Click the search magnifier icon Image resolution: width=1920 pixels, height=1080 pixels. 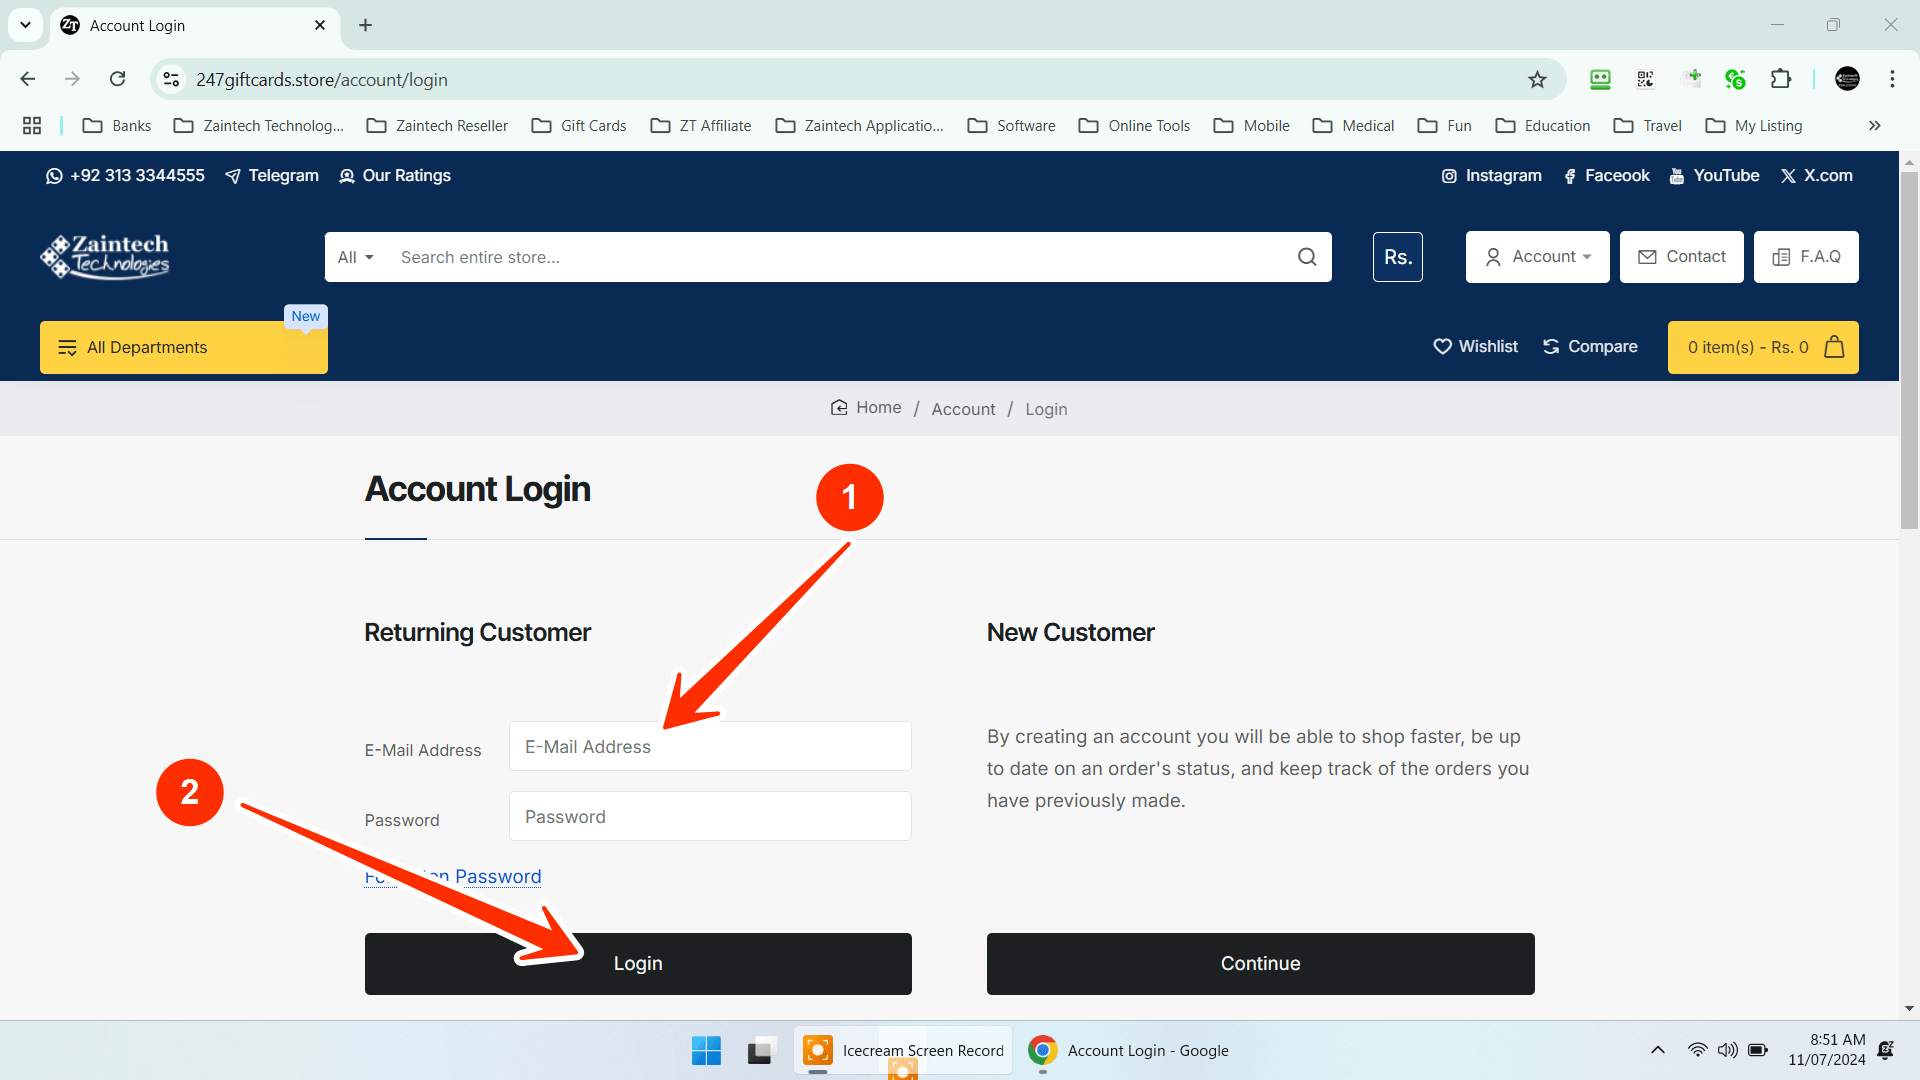[1307, 257]
